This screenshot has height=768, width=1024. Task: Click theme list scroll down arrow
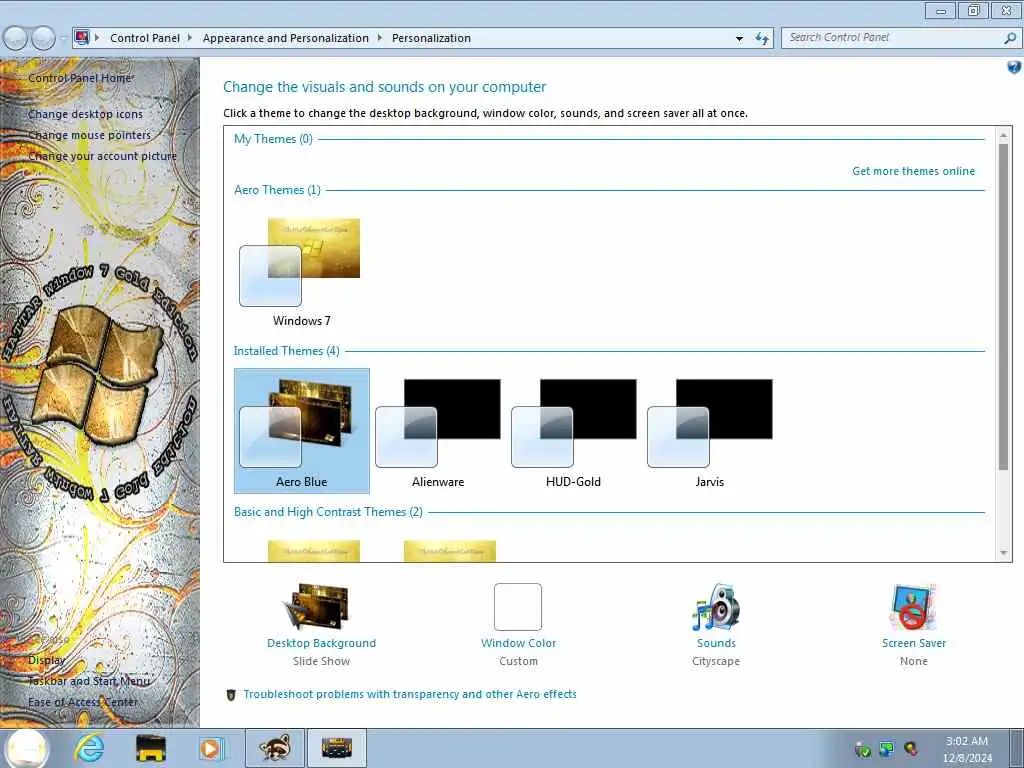click(x=1003, y=553)
